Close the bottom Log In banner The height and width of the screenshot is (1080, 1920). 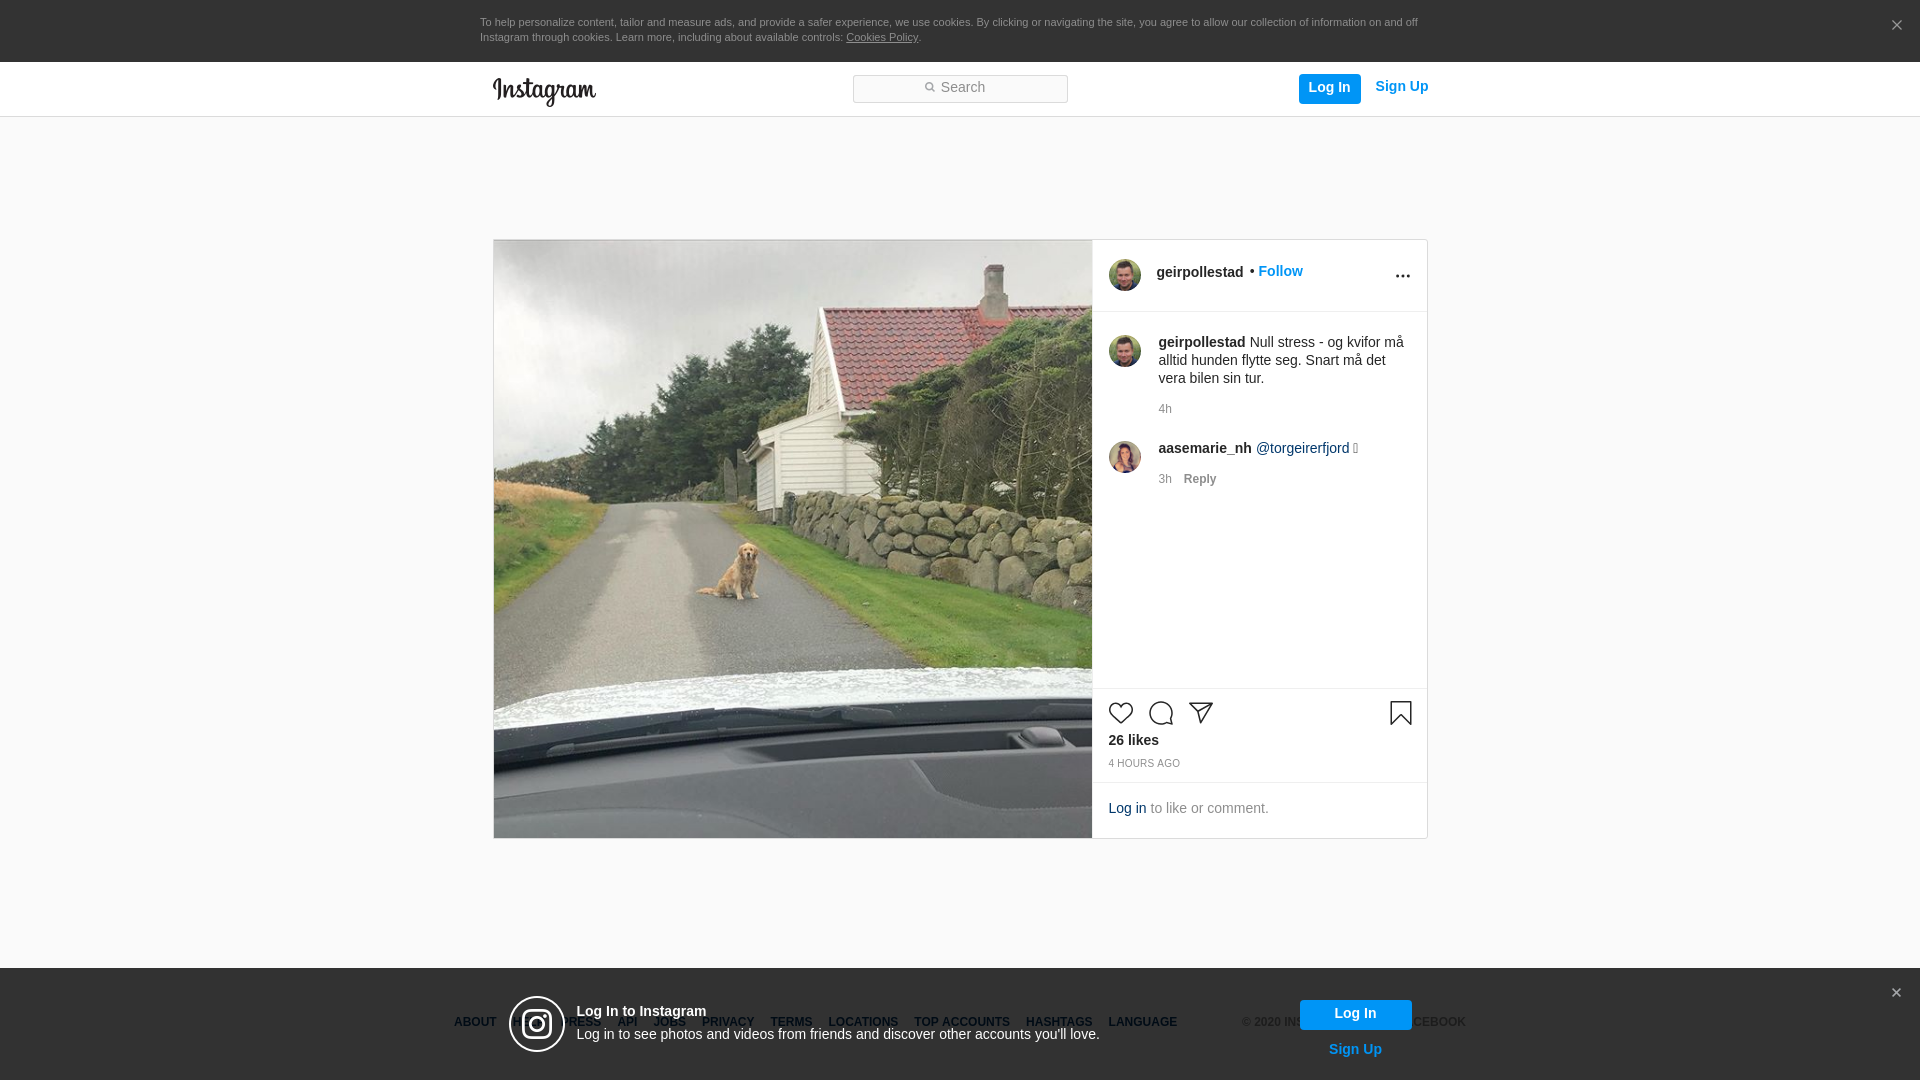[x=1896, y=993]
